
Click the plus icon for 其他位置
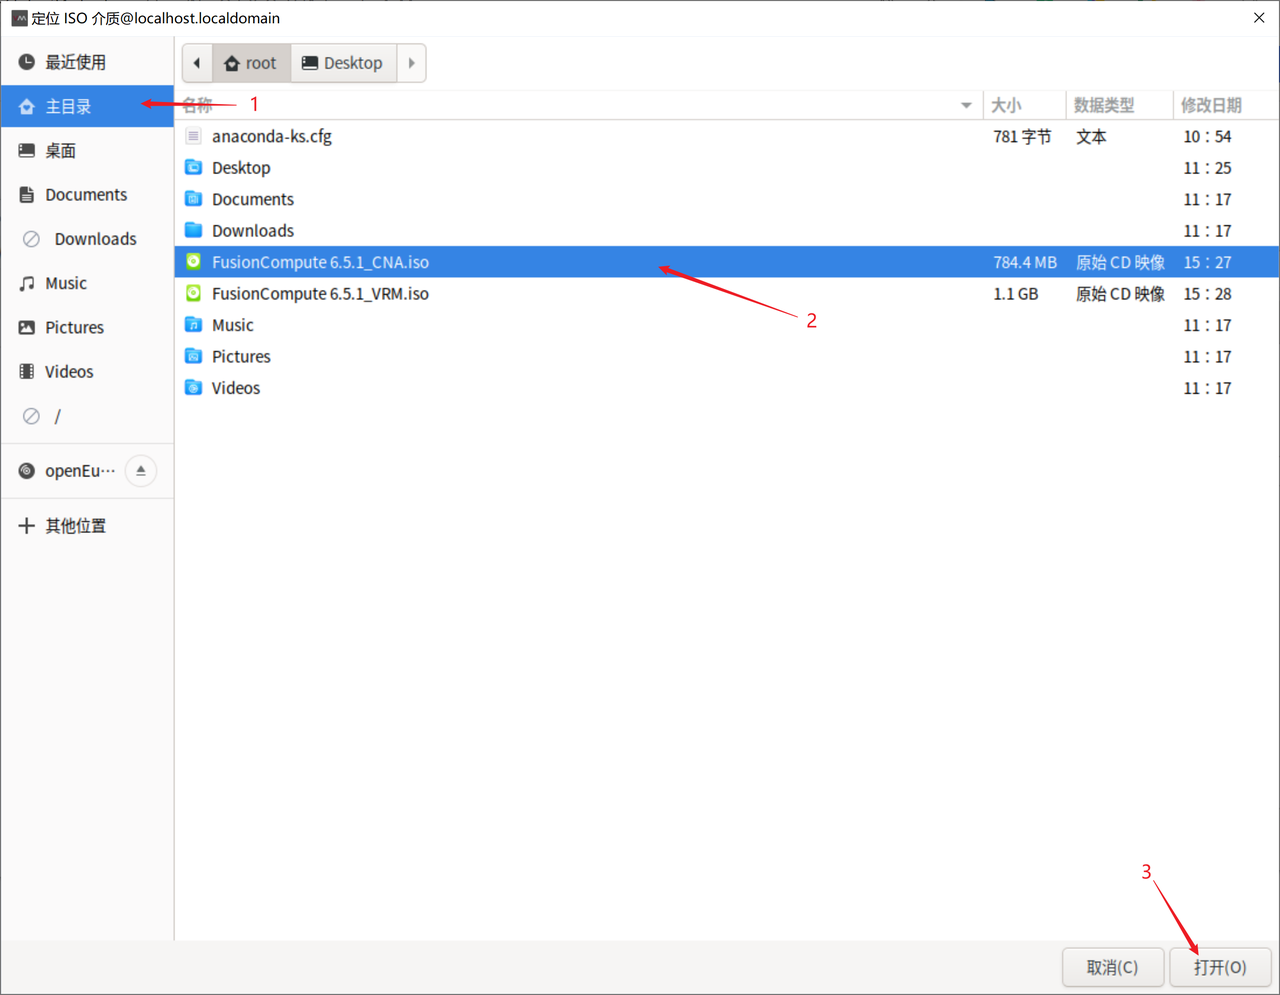[x=27, y=526]
